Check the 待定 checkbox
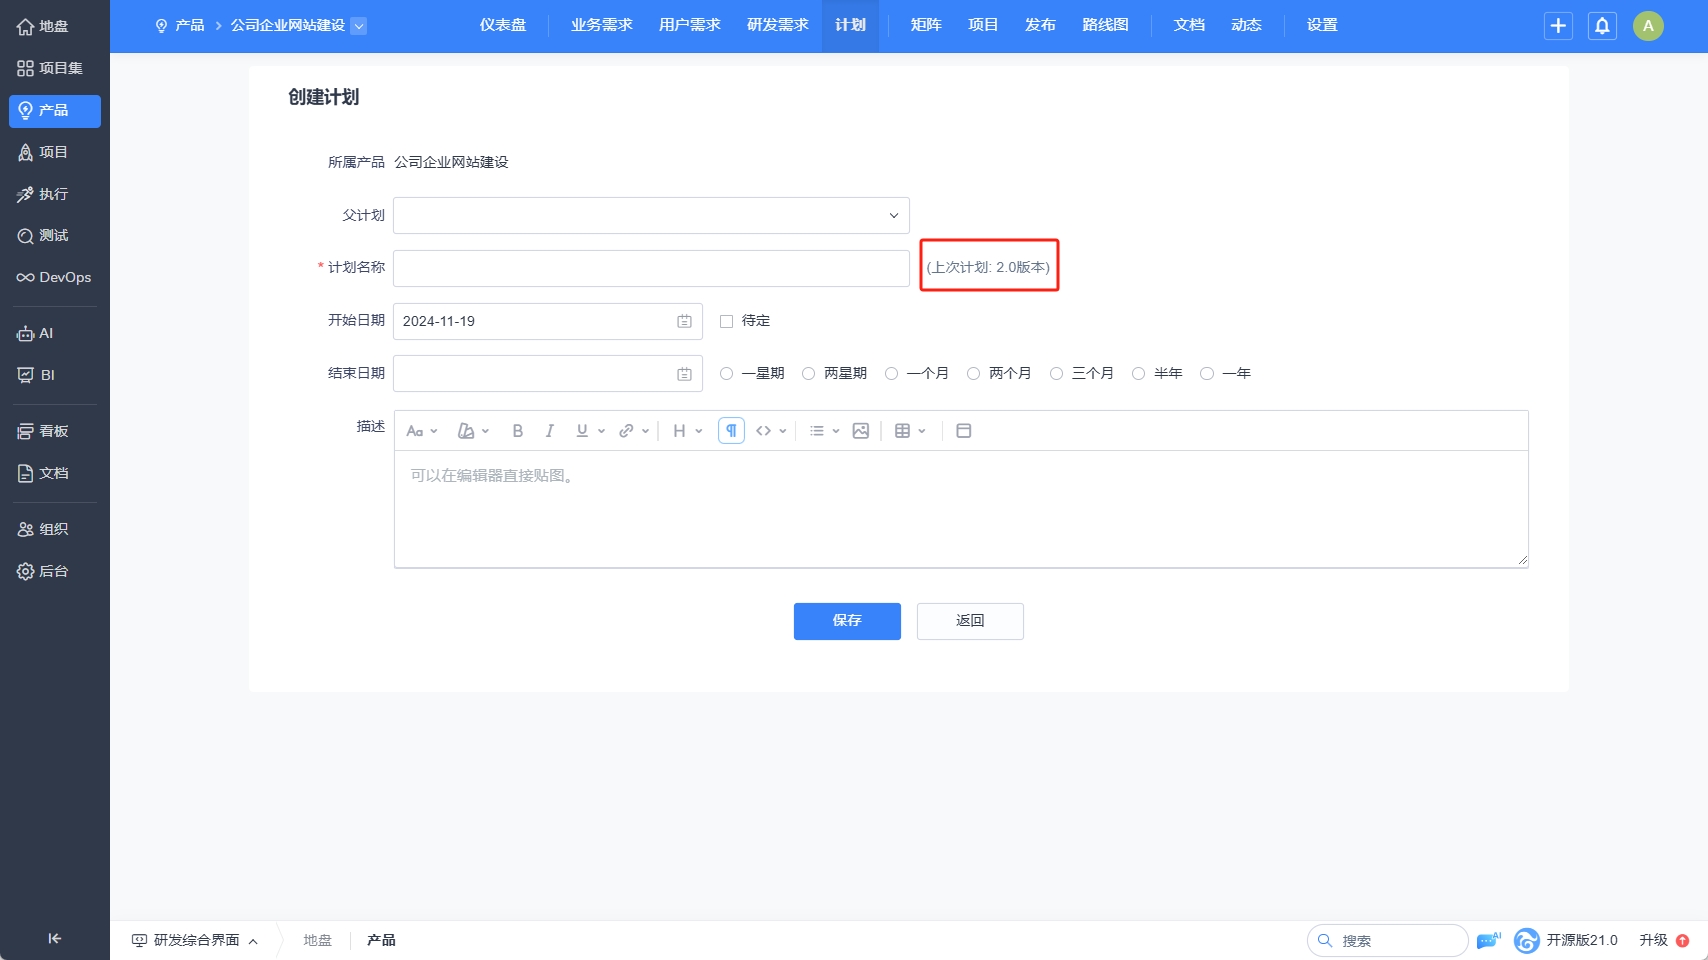The height and width of the screenshot is (960, 1708). (x=727, y=321)
